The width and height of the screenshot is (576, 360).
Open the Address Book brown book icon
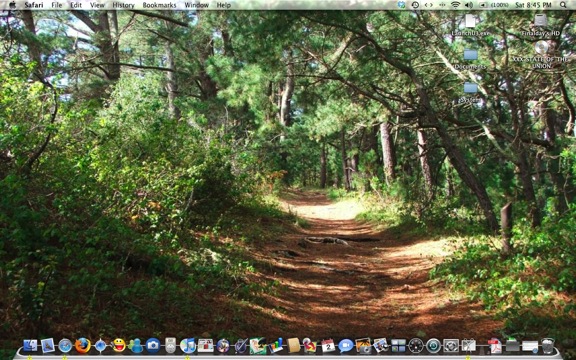[294, 346]
